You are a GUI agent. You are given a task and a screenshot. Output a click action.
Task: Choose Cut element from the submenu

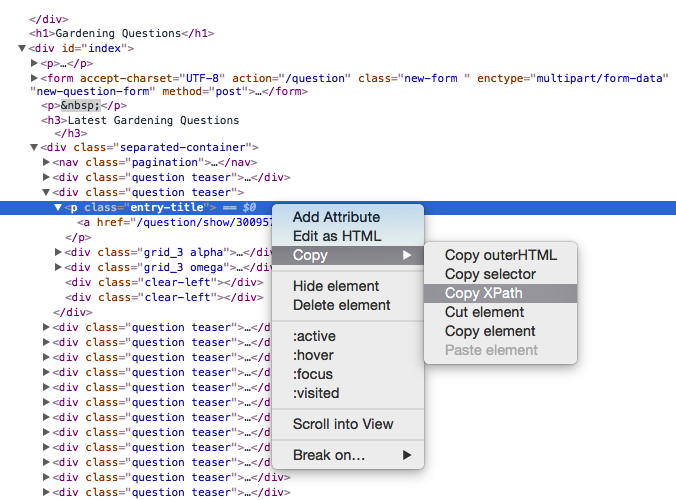(484, 312)
